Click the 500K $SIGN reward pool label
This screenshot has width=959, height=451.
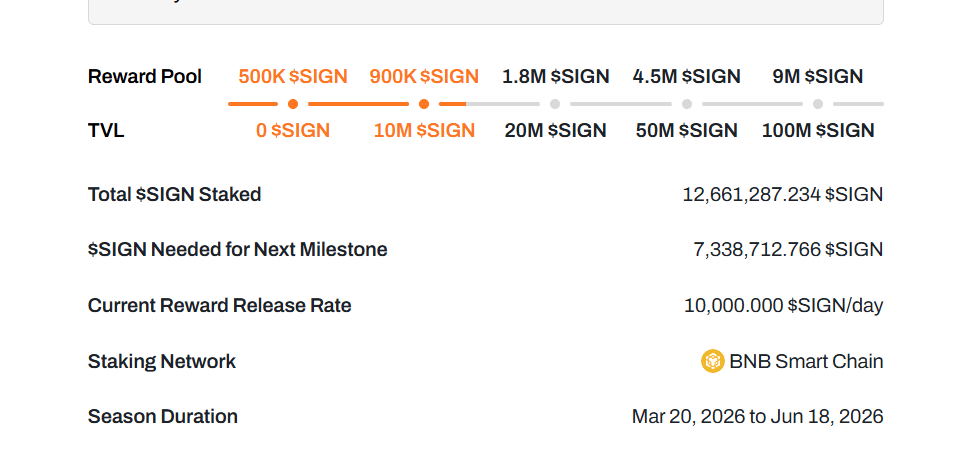[293, 76]
